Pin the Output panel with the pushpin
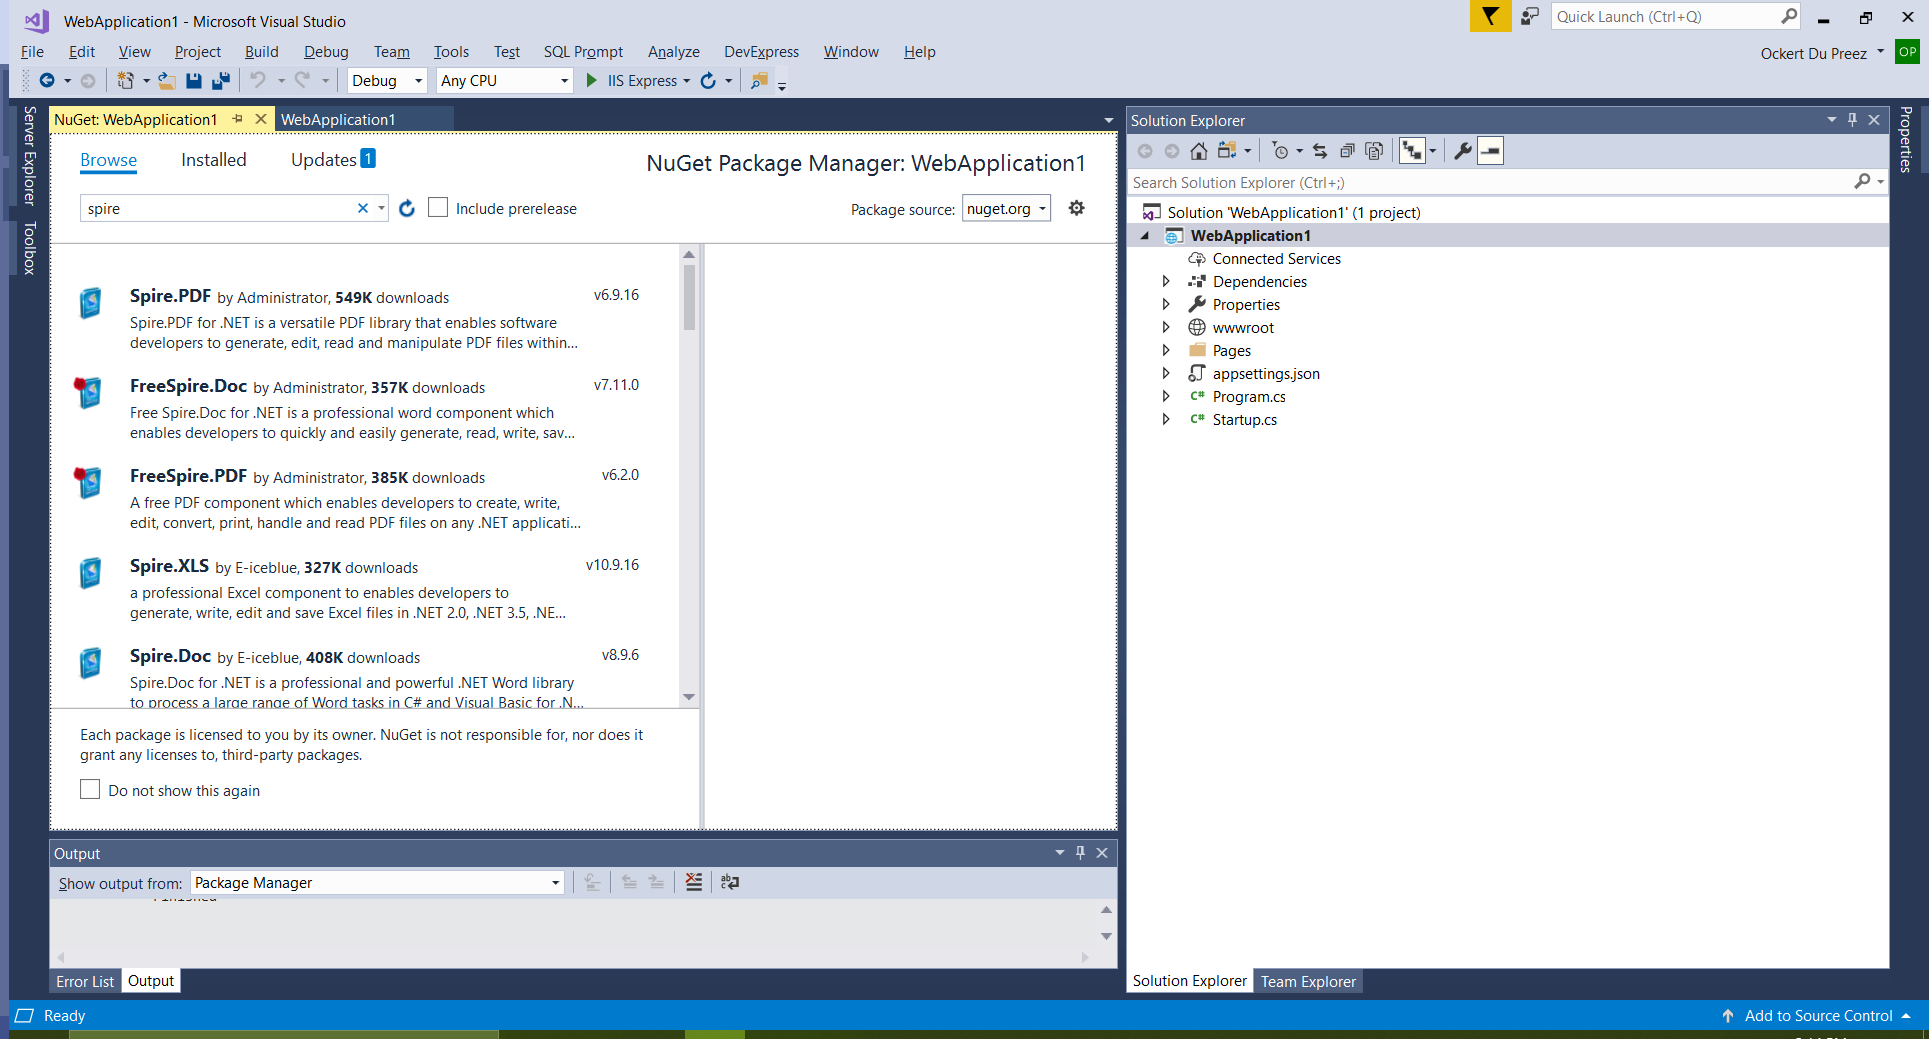The height and width of the screenshot is (1039, 1929). pos(1080,852)
